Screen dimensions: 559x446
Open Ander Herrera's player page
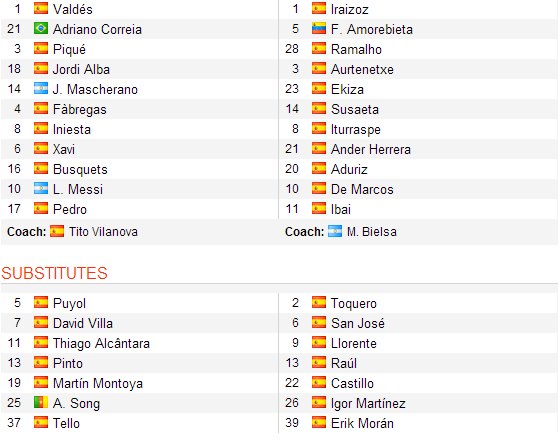(x=371, y=149)
